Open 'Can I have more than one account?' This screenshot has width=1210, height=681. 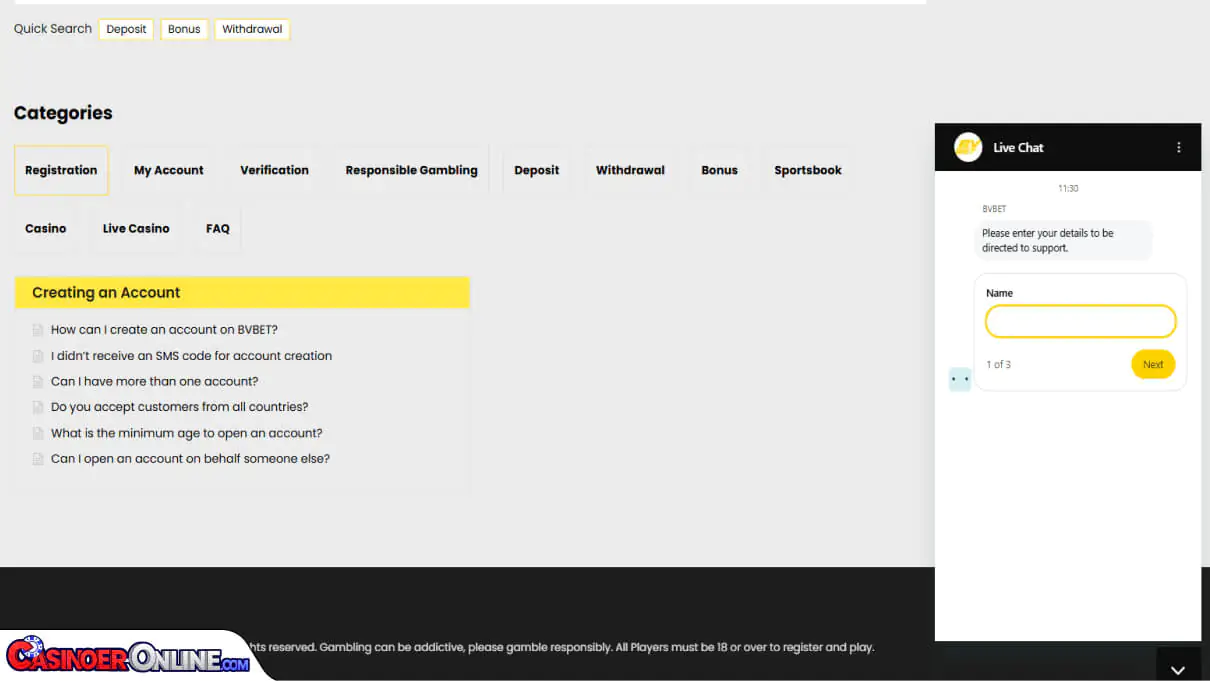[x=154, y=382]
